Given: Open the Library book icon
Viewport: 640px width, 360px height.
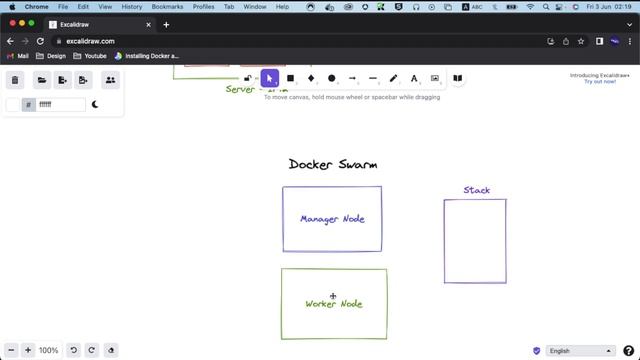Looking at the screenshot, I should pos(458,78).
